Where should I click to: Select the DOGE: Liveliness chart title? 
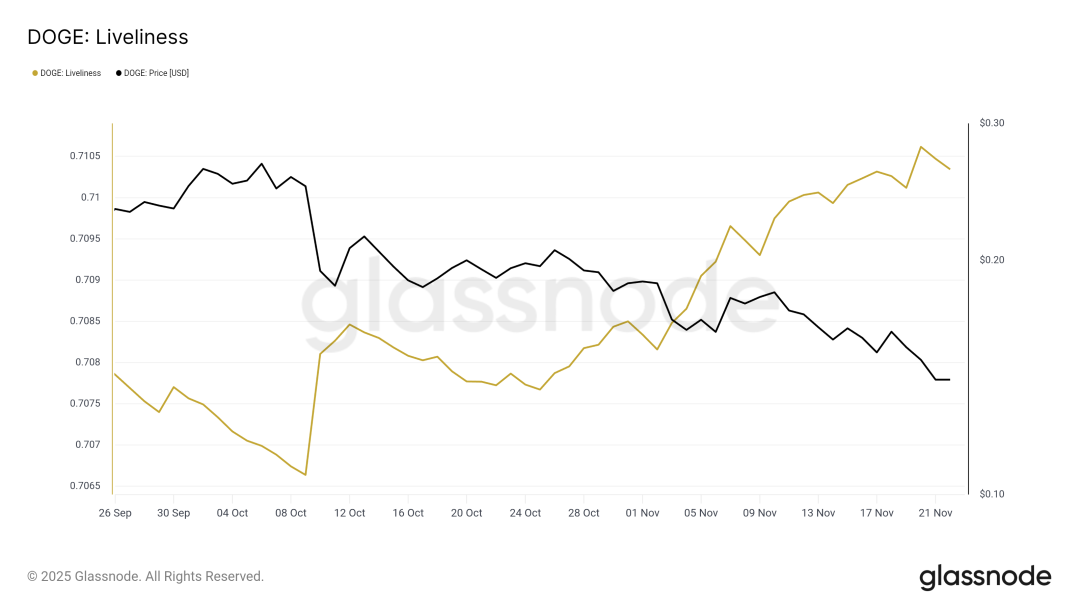pos(108,37)
